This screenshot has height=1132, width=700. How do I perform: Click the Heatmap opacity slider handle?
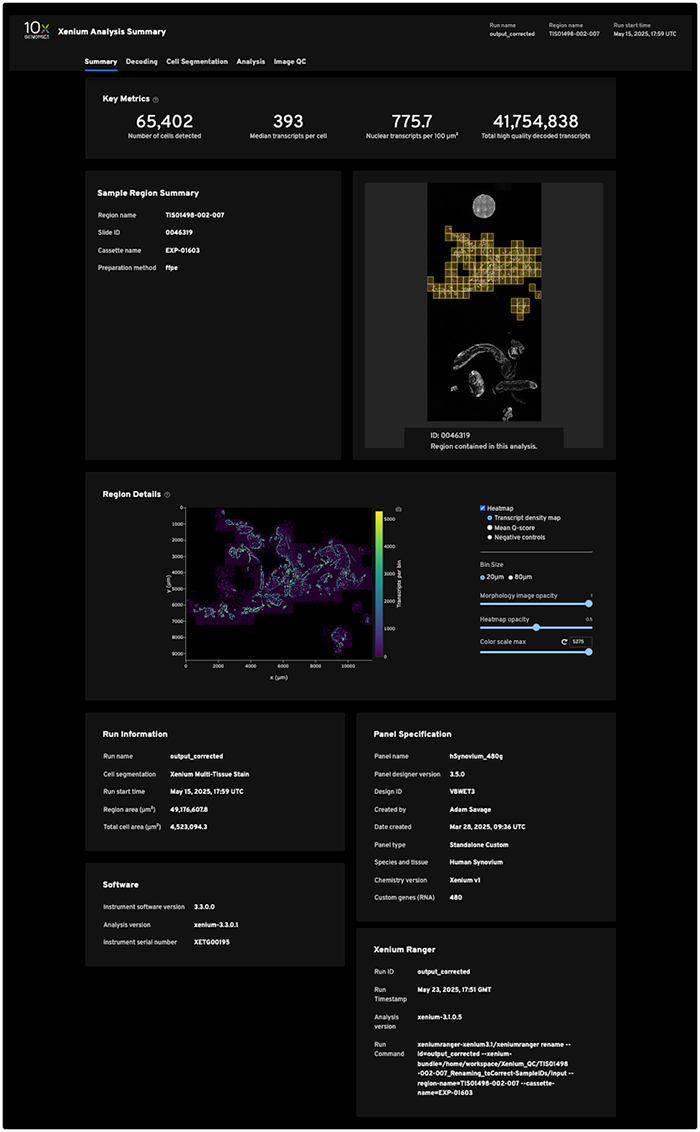536,627
